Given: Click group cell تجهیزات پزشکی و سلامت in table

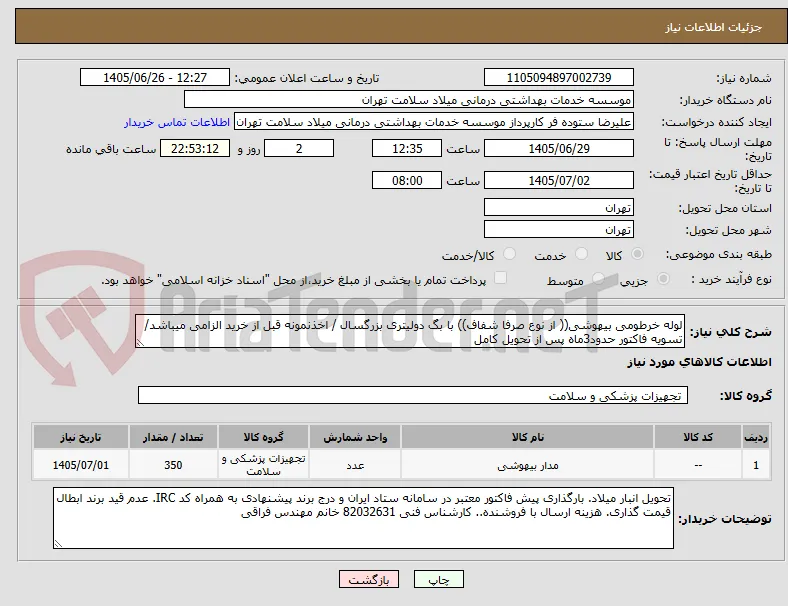Looking at the screenshot, I should point(263,465).
